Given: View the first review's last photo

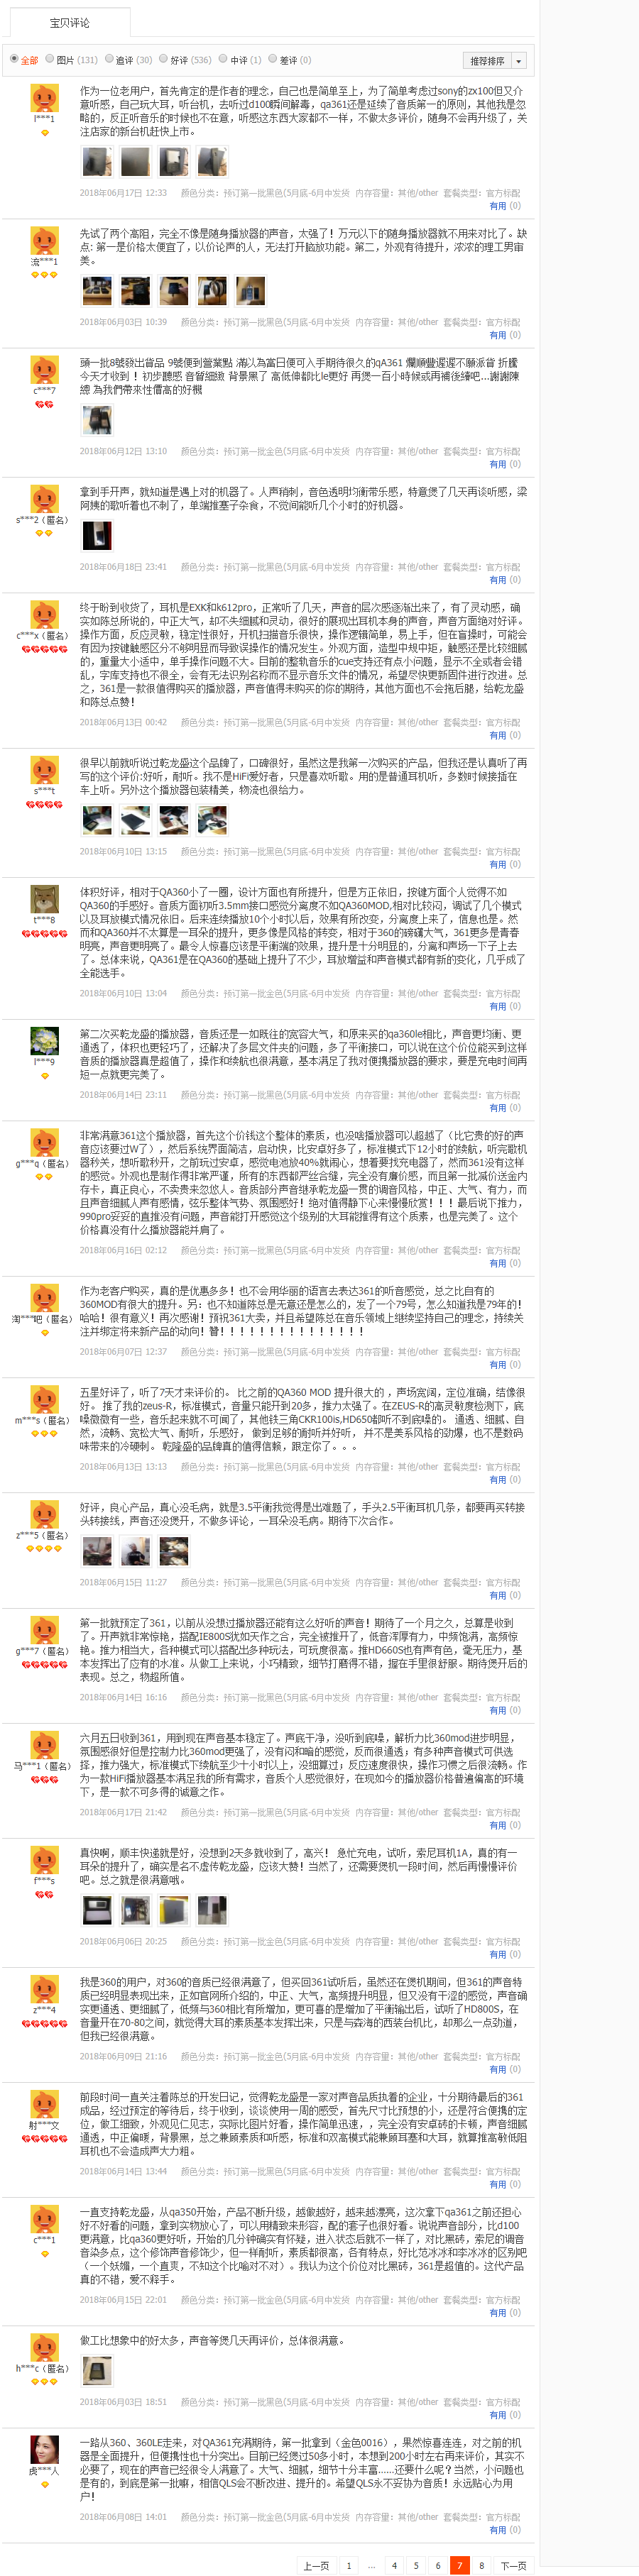Looking at the screenshot, I should click(212, 161).
